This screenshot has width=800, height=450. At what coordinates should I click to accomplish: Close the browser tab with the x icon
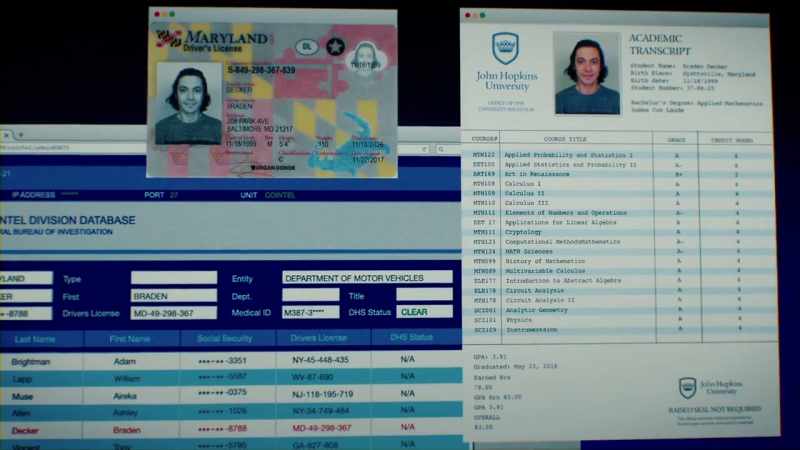[x=6, y=135]
